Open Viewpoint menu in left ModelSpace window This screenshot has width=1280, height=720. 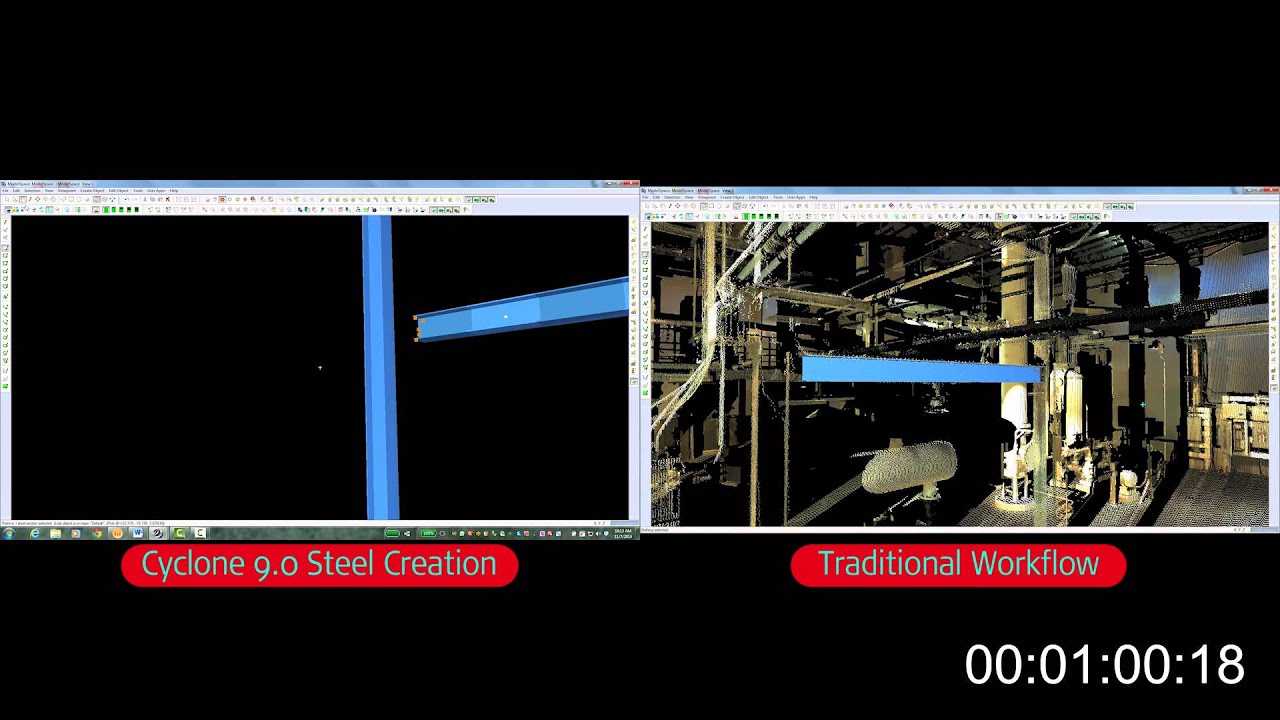click(x=66, y=191)
